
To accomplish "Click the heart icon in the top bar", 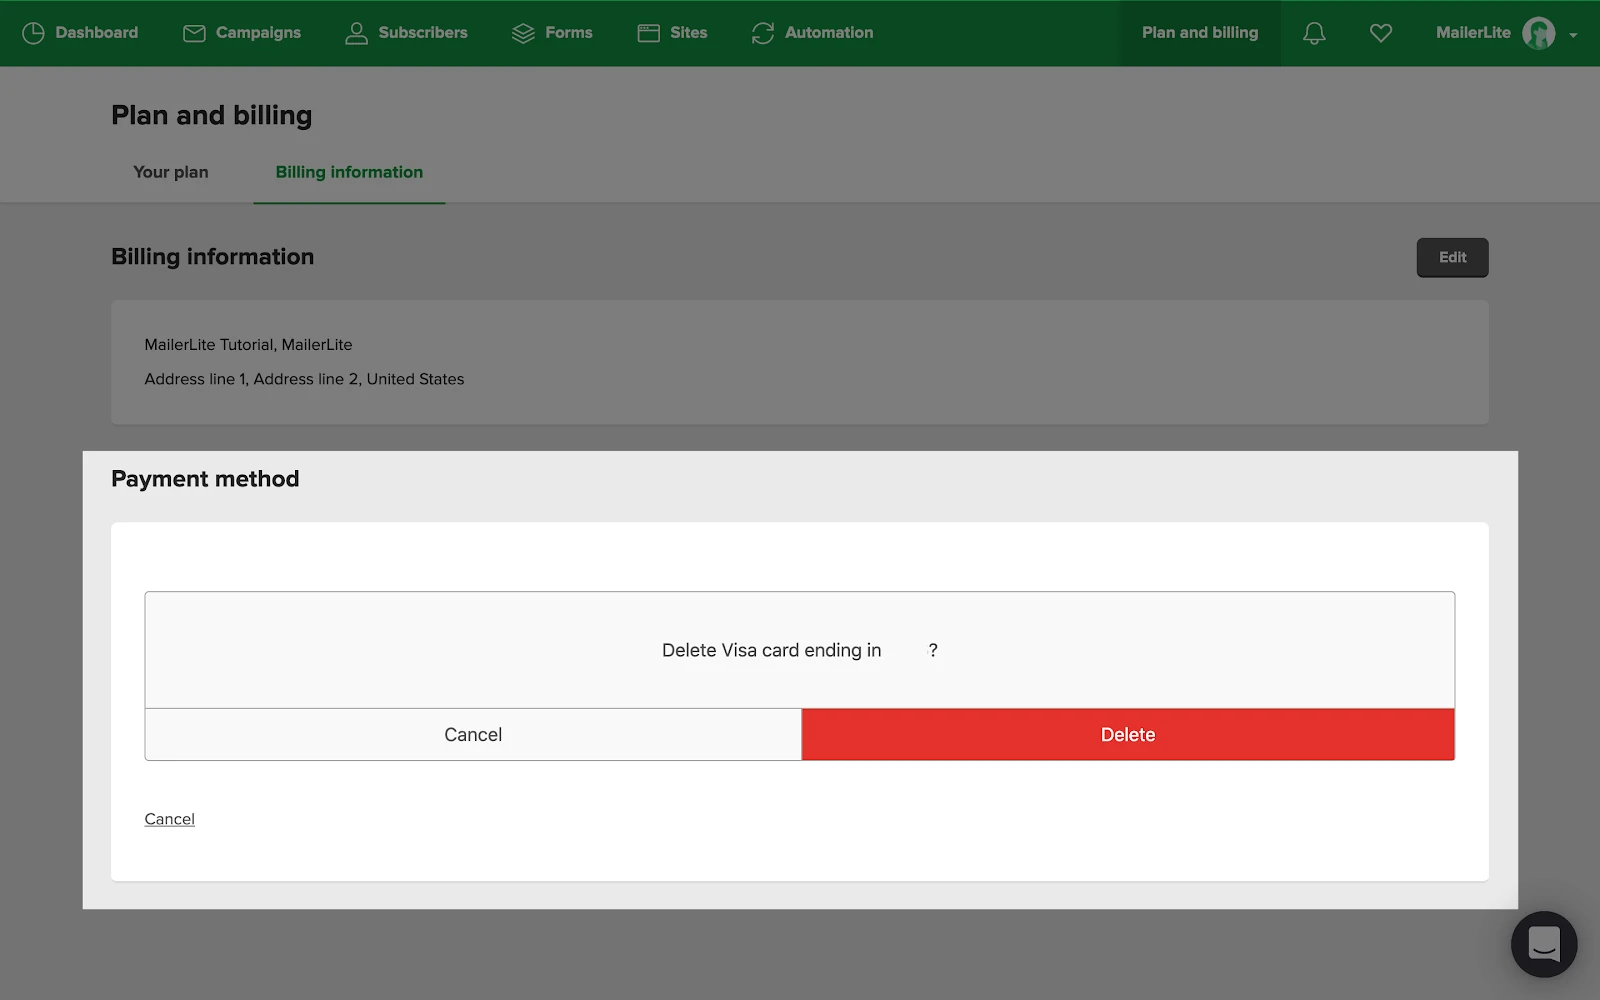I will click(x=1381, y=33).
